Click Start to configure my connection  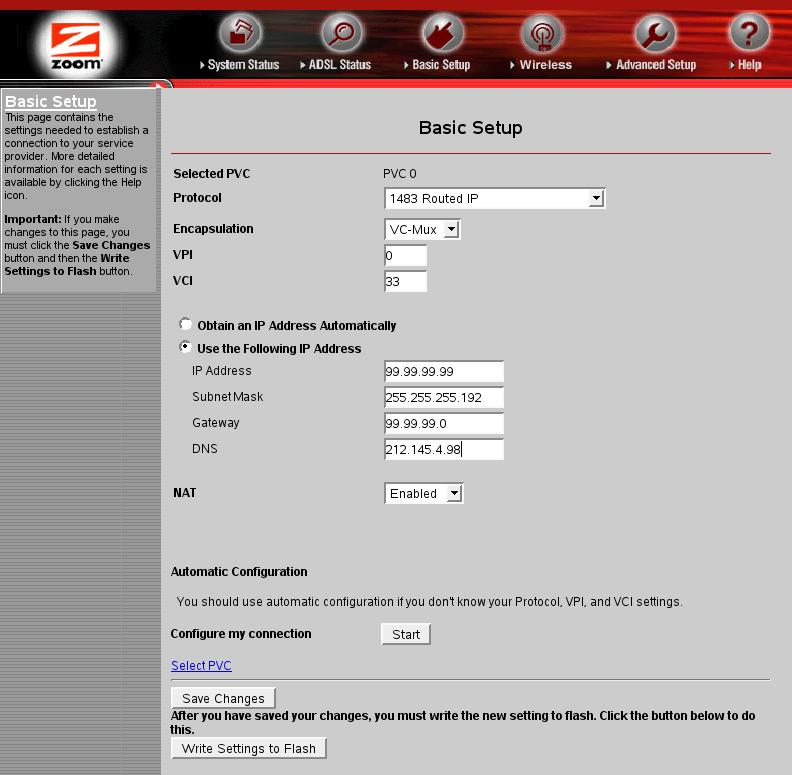click(406, 634)
